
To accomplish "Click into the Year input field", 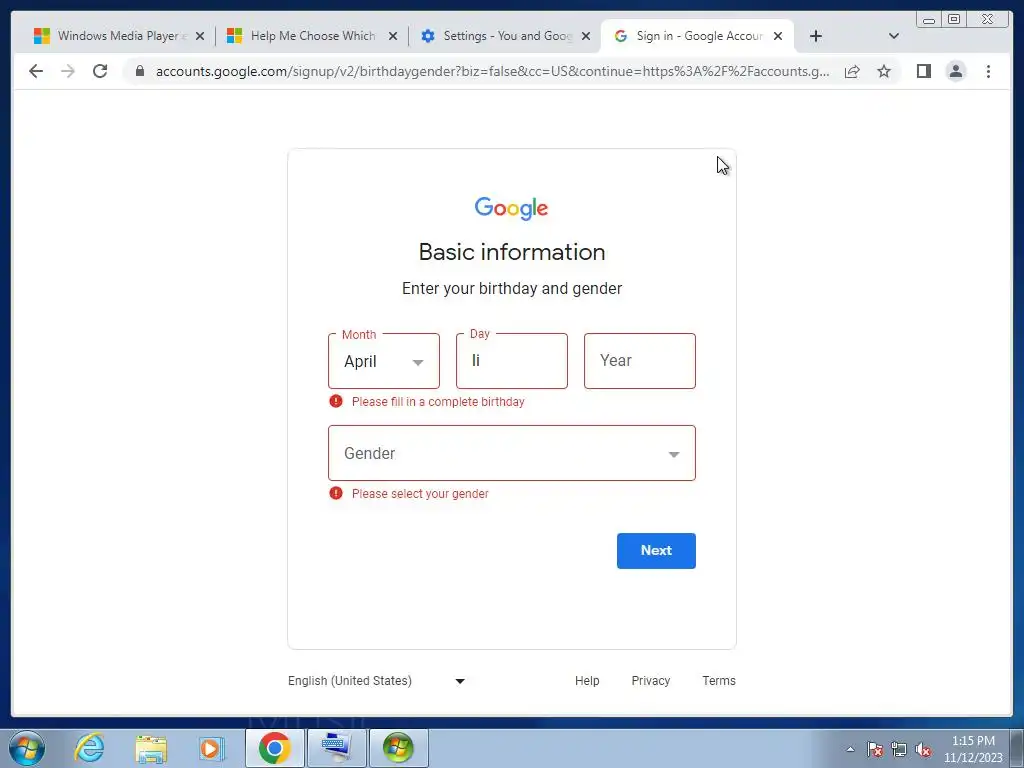I will pos(640,361).
